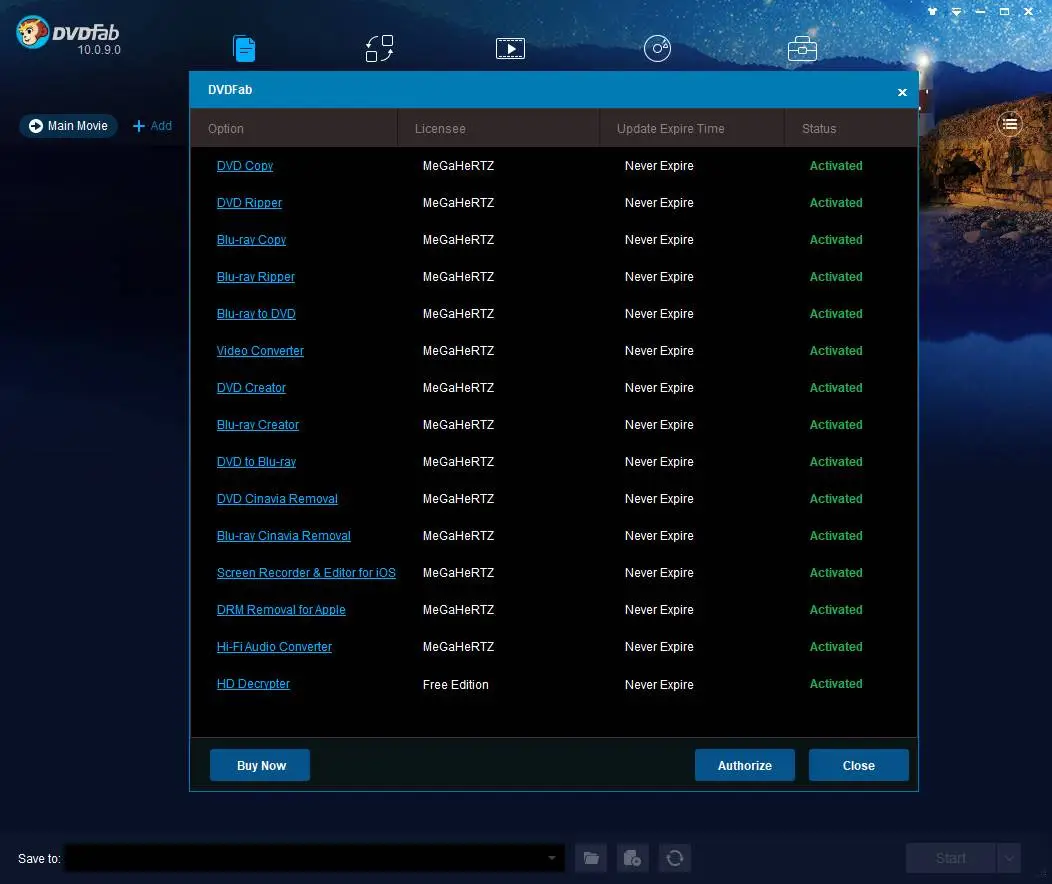Click the Main Movie mode button

(68, 125)
